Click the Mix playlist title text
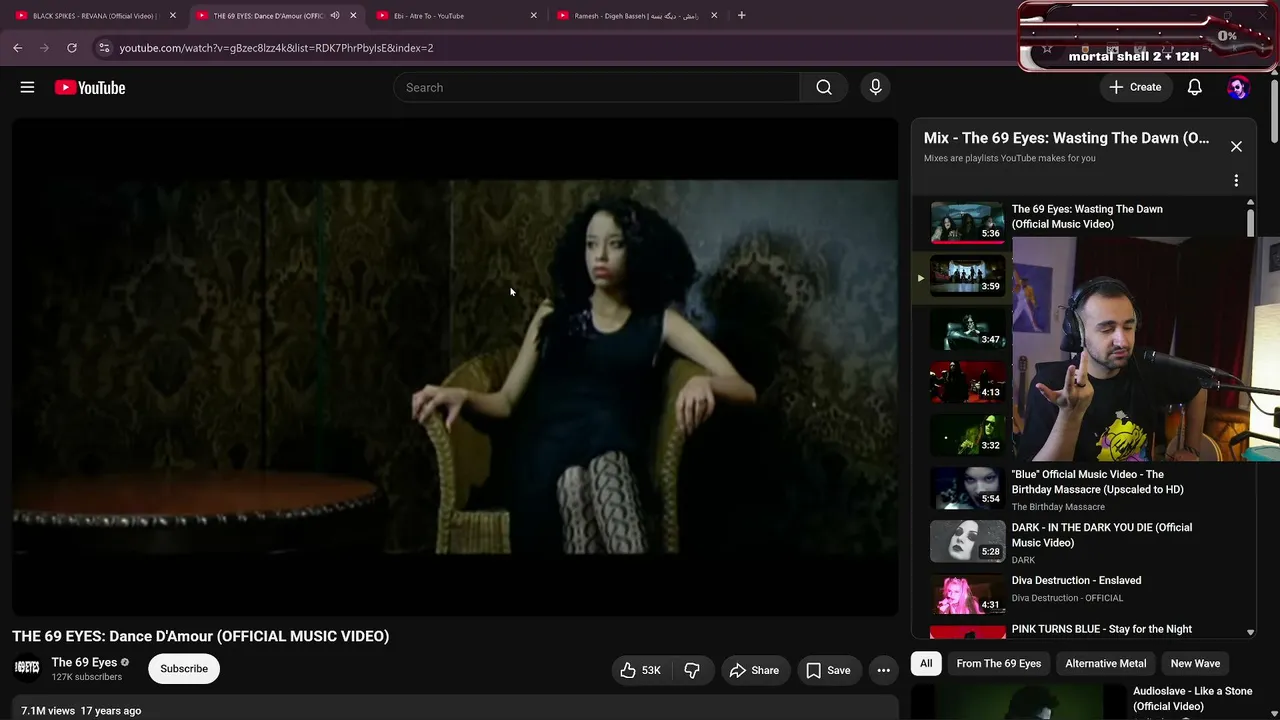 (1066, 138)
